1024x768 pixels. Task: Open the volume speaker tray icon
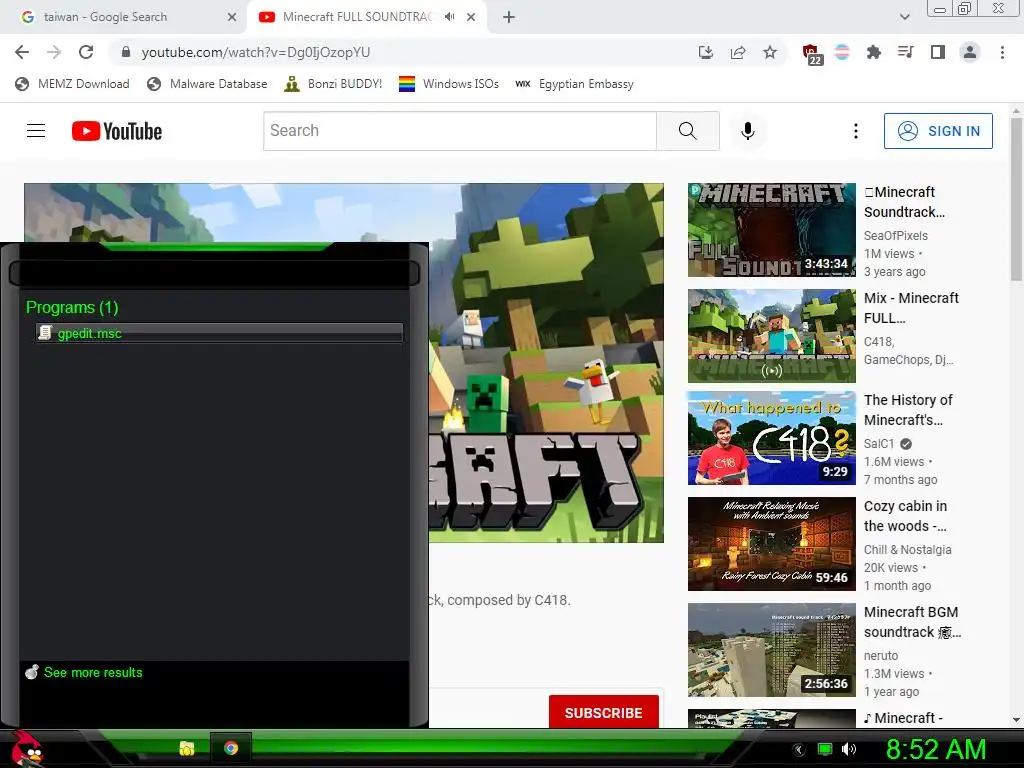click(849, 749)
